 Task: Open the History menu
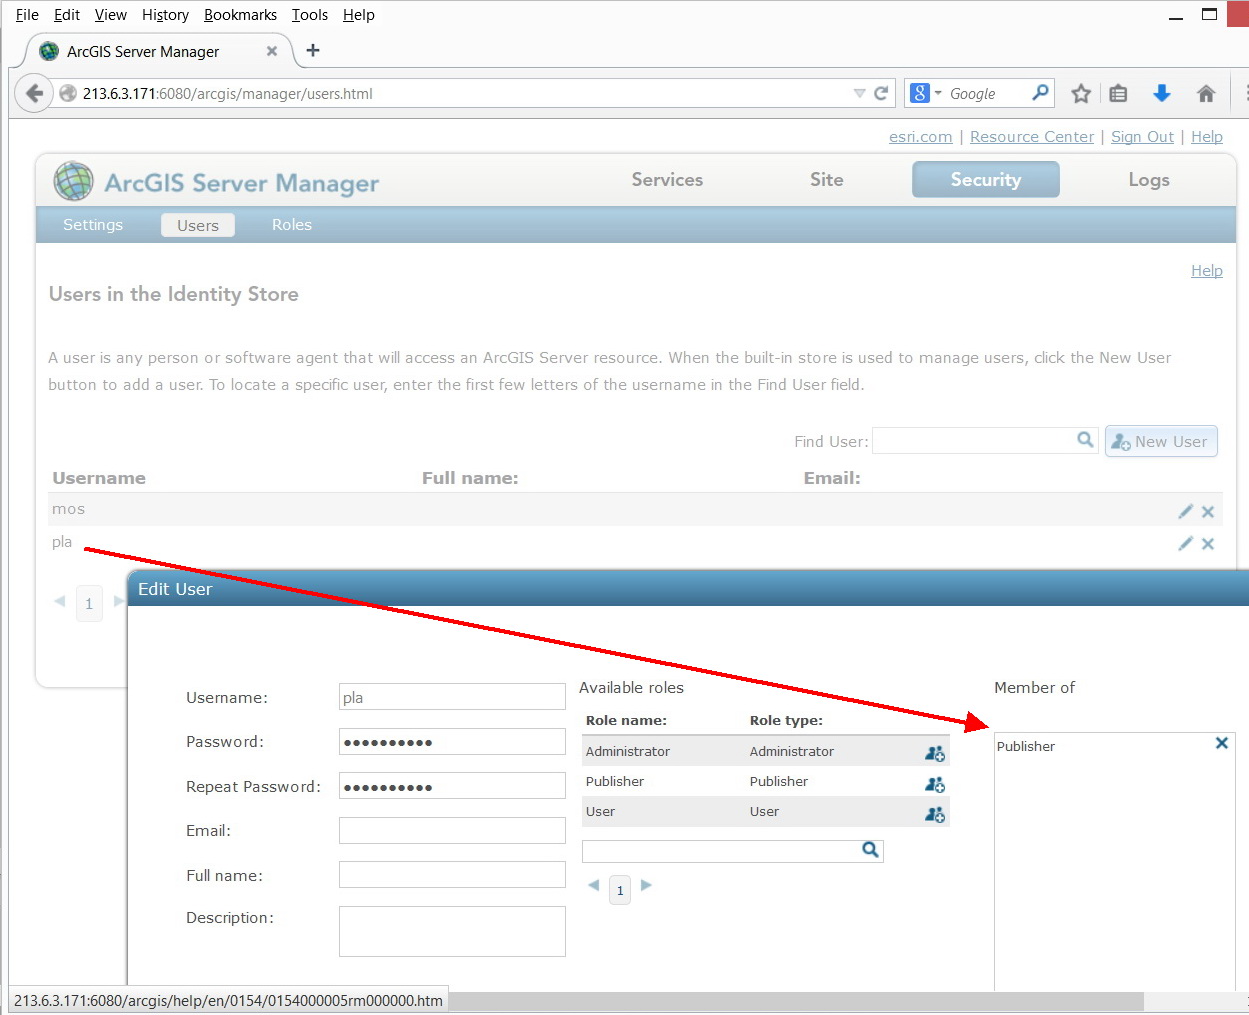[165, 15]
